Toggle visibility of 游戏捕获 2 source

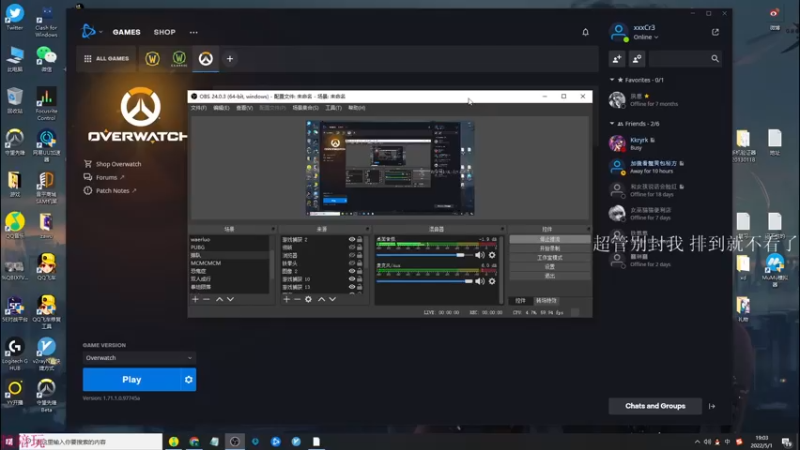point(352,239)
